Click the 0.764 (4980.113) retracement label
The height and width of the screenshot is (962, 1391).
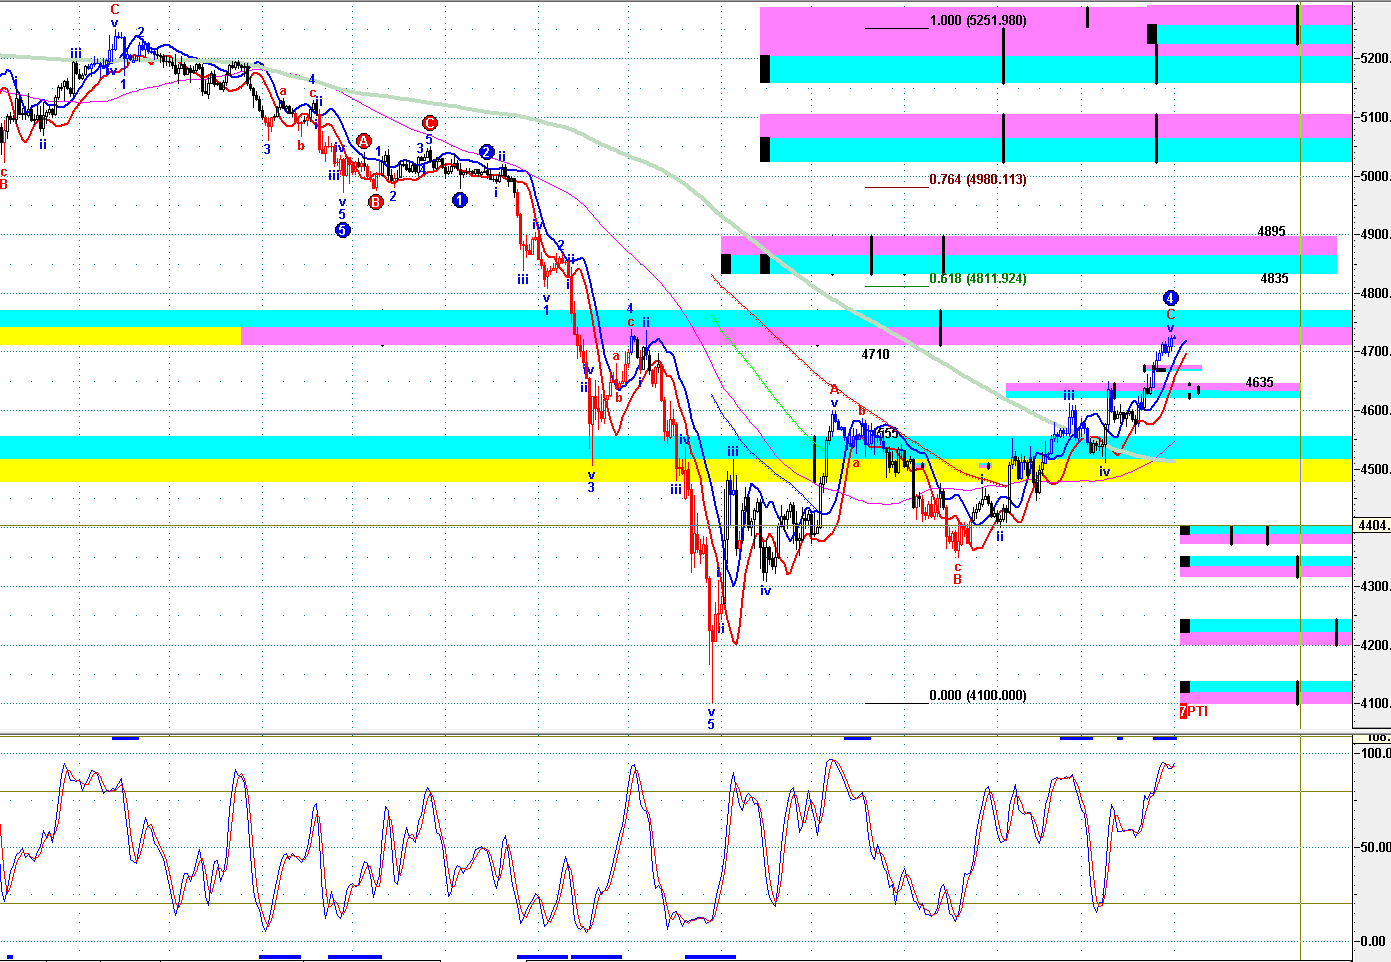tap(977, 180)
